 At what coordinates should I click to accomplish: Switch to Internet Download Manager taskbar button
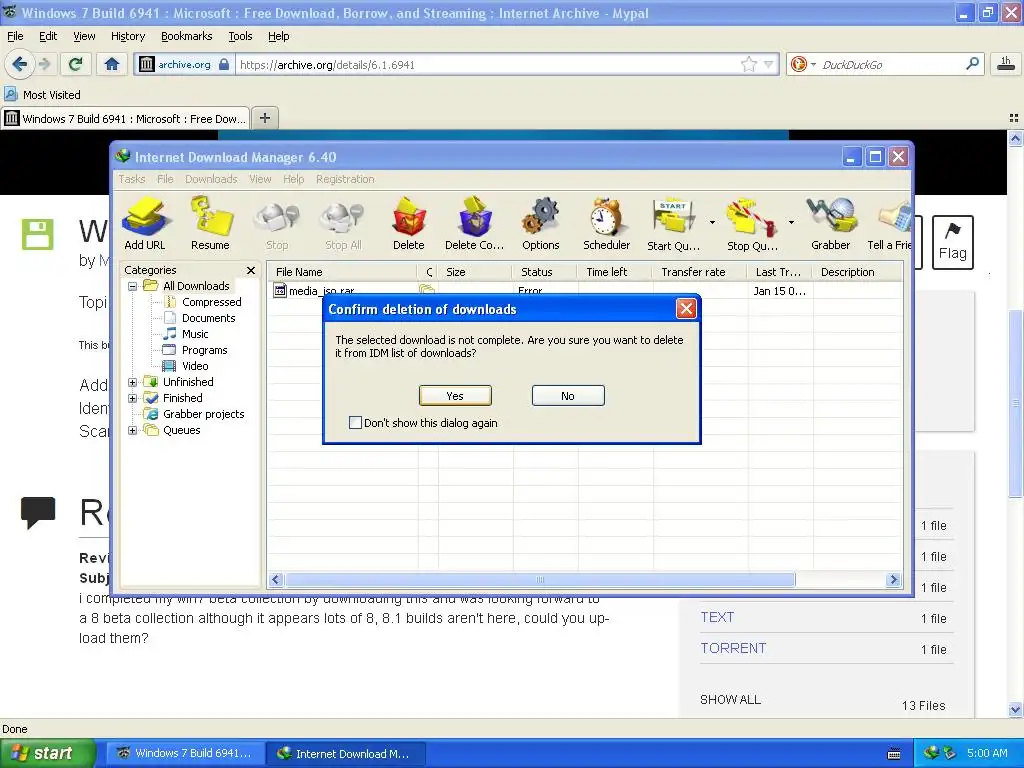pos(346,753)
